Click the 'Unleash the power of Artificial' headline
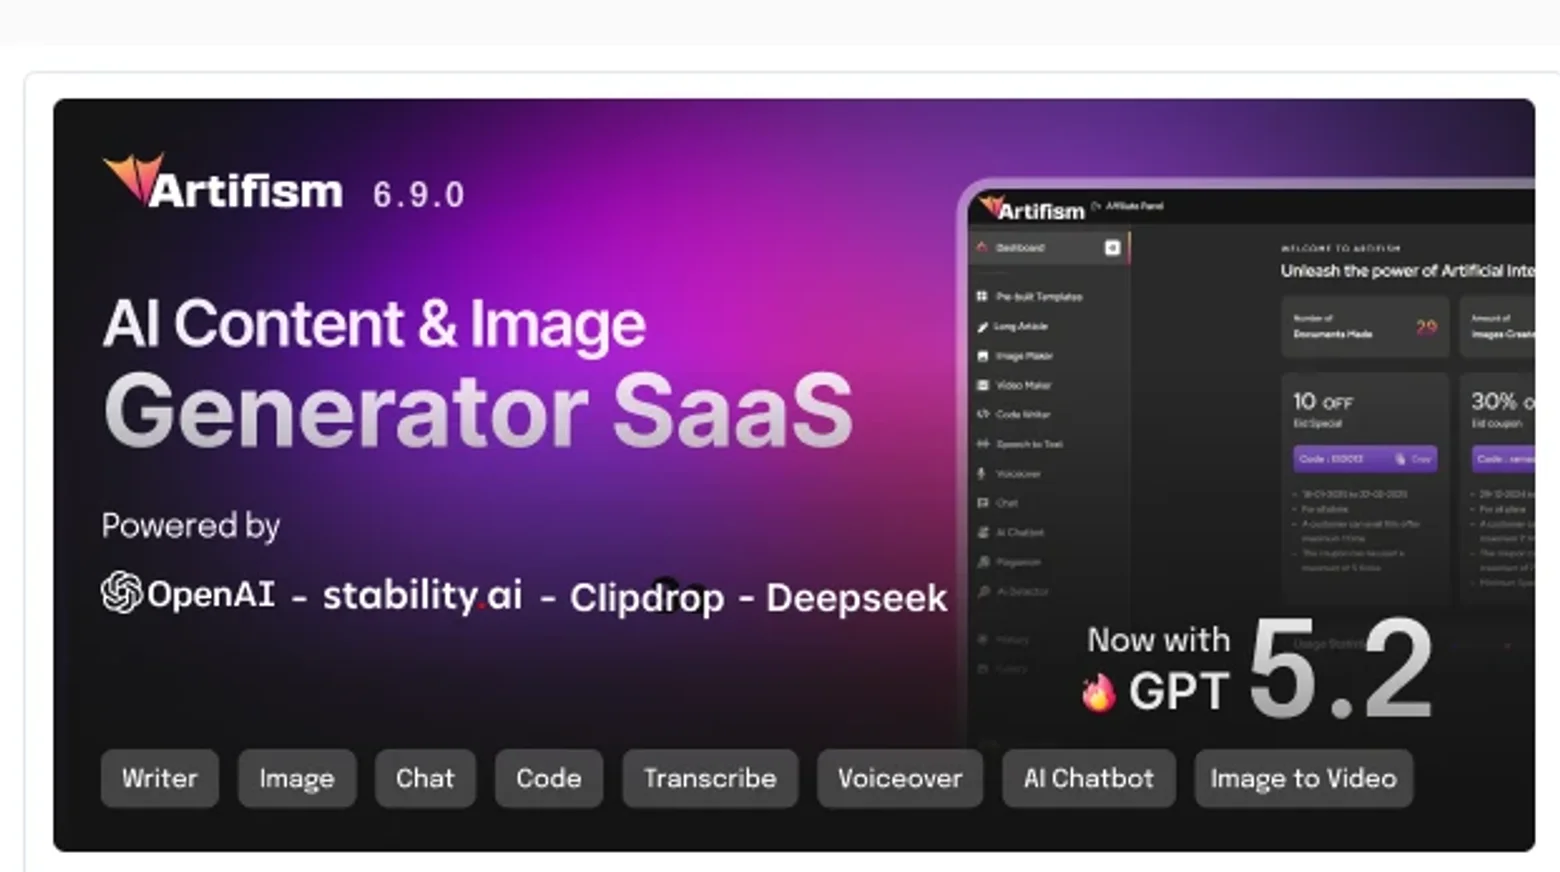Viewport: 1560px width, 872px height. (x=1407, y=271)
